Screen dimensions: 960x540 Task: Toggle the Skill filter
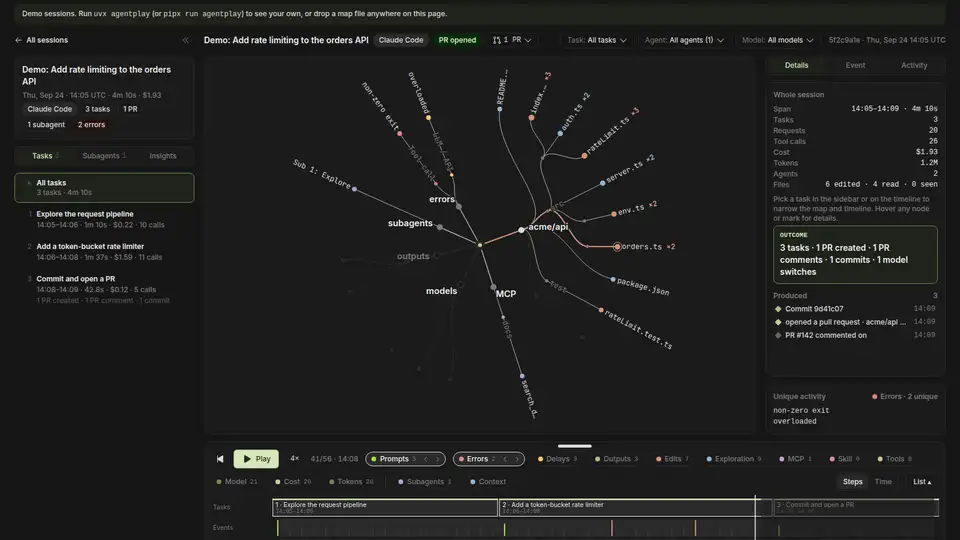coord(844,459)
